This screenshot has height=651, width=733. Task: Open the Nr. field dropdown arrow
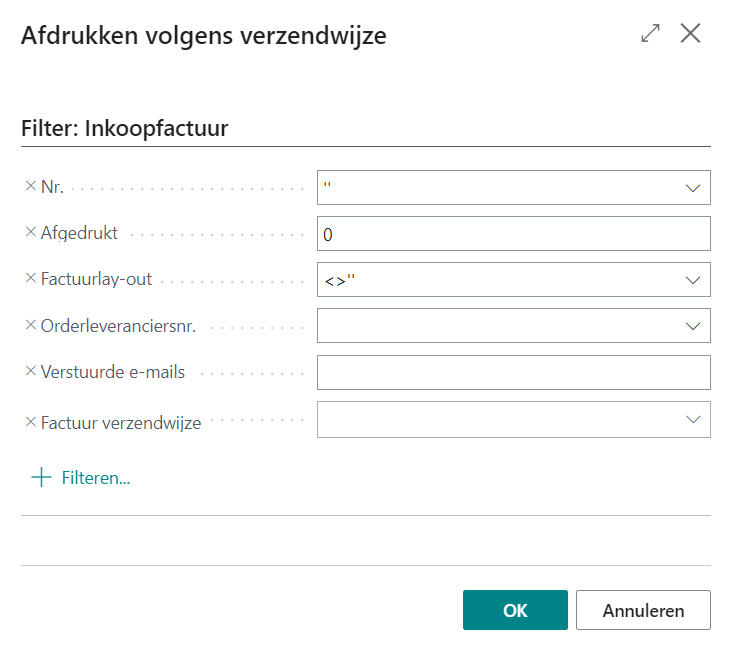693,187
